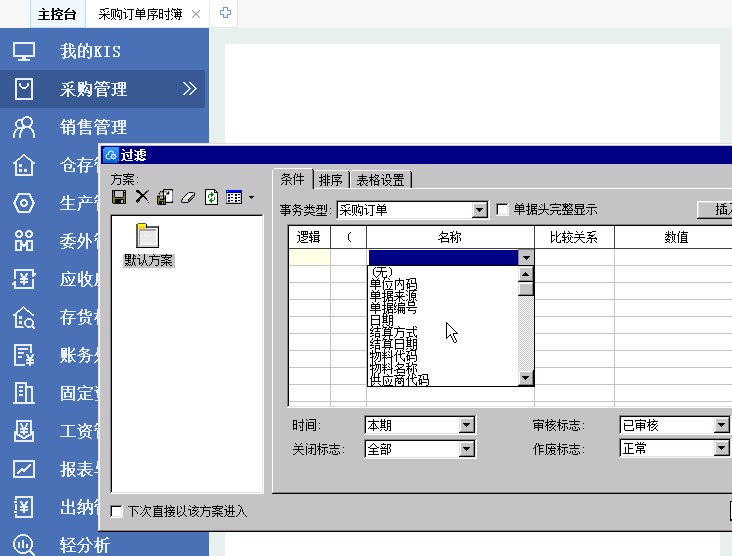Click the 仓存 warehouse house icon
Image resolution: width=732 pixels, height=556 pixels.
tap(24, 165)
